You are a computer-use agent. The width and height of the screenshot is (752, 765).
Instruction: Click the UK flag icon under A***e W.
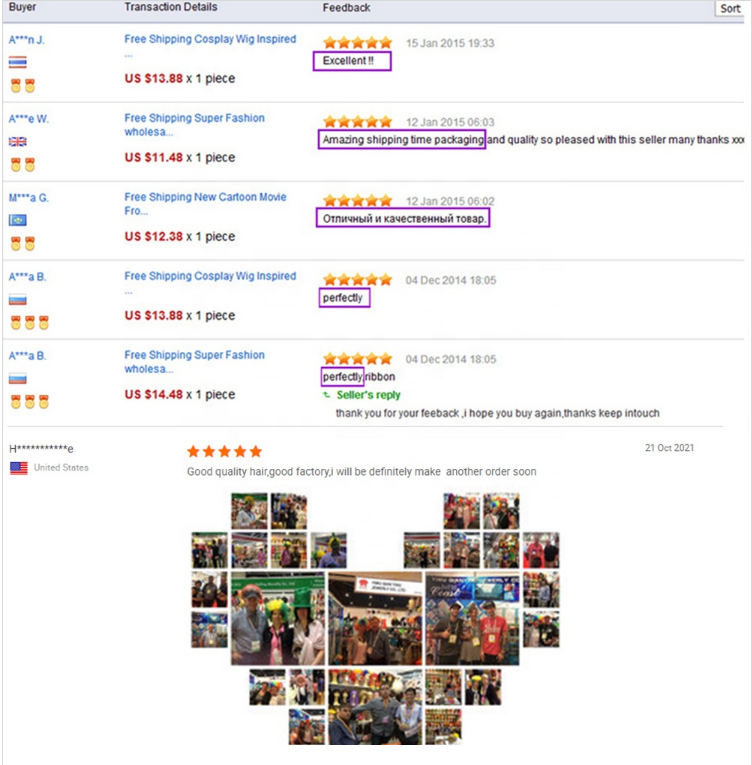pos(18,141)
